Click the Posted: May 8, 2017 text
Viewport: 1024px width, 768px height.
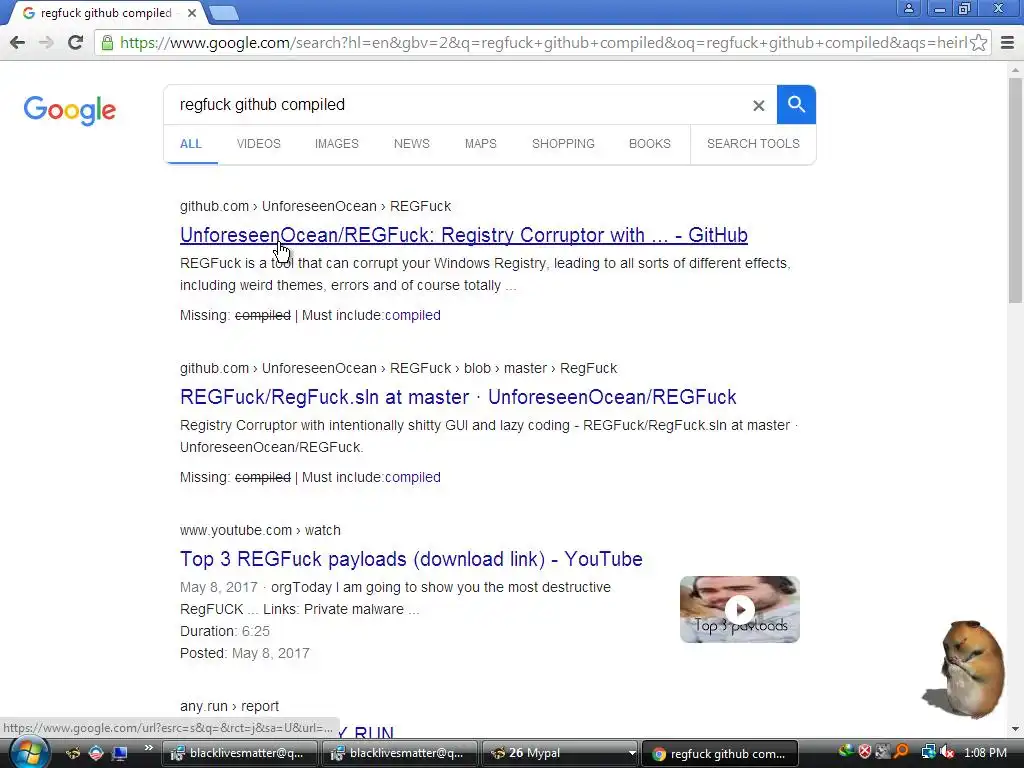pos(245,654)
